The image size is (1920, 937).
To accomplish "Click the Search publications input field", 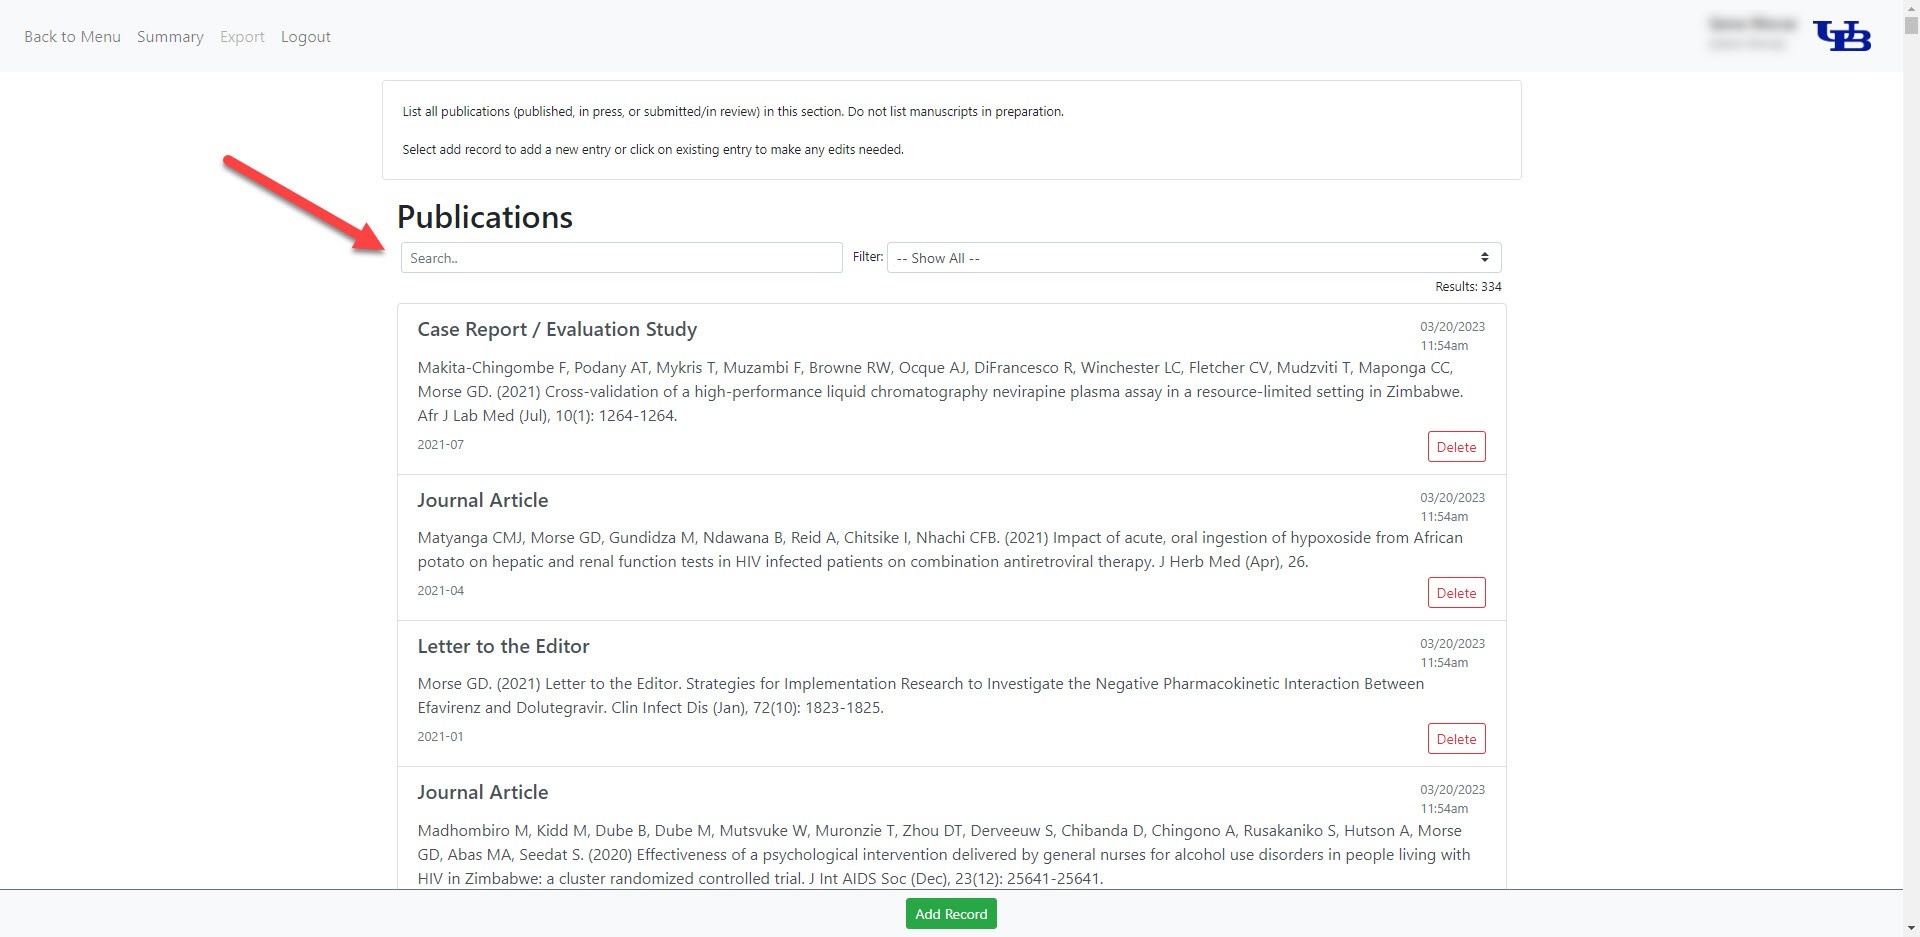I will tap(621, 258).
